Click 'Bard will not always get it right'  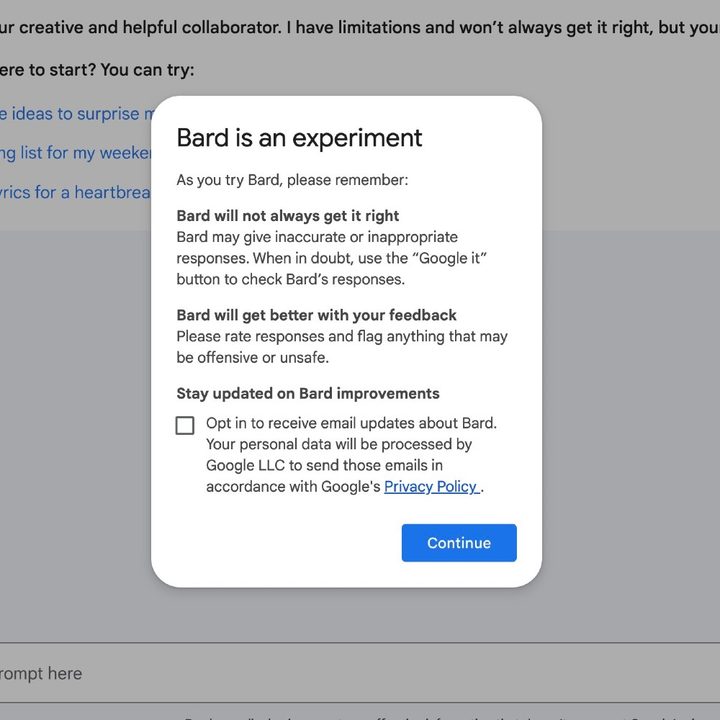287,216
